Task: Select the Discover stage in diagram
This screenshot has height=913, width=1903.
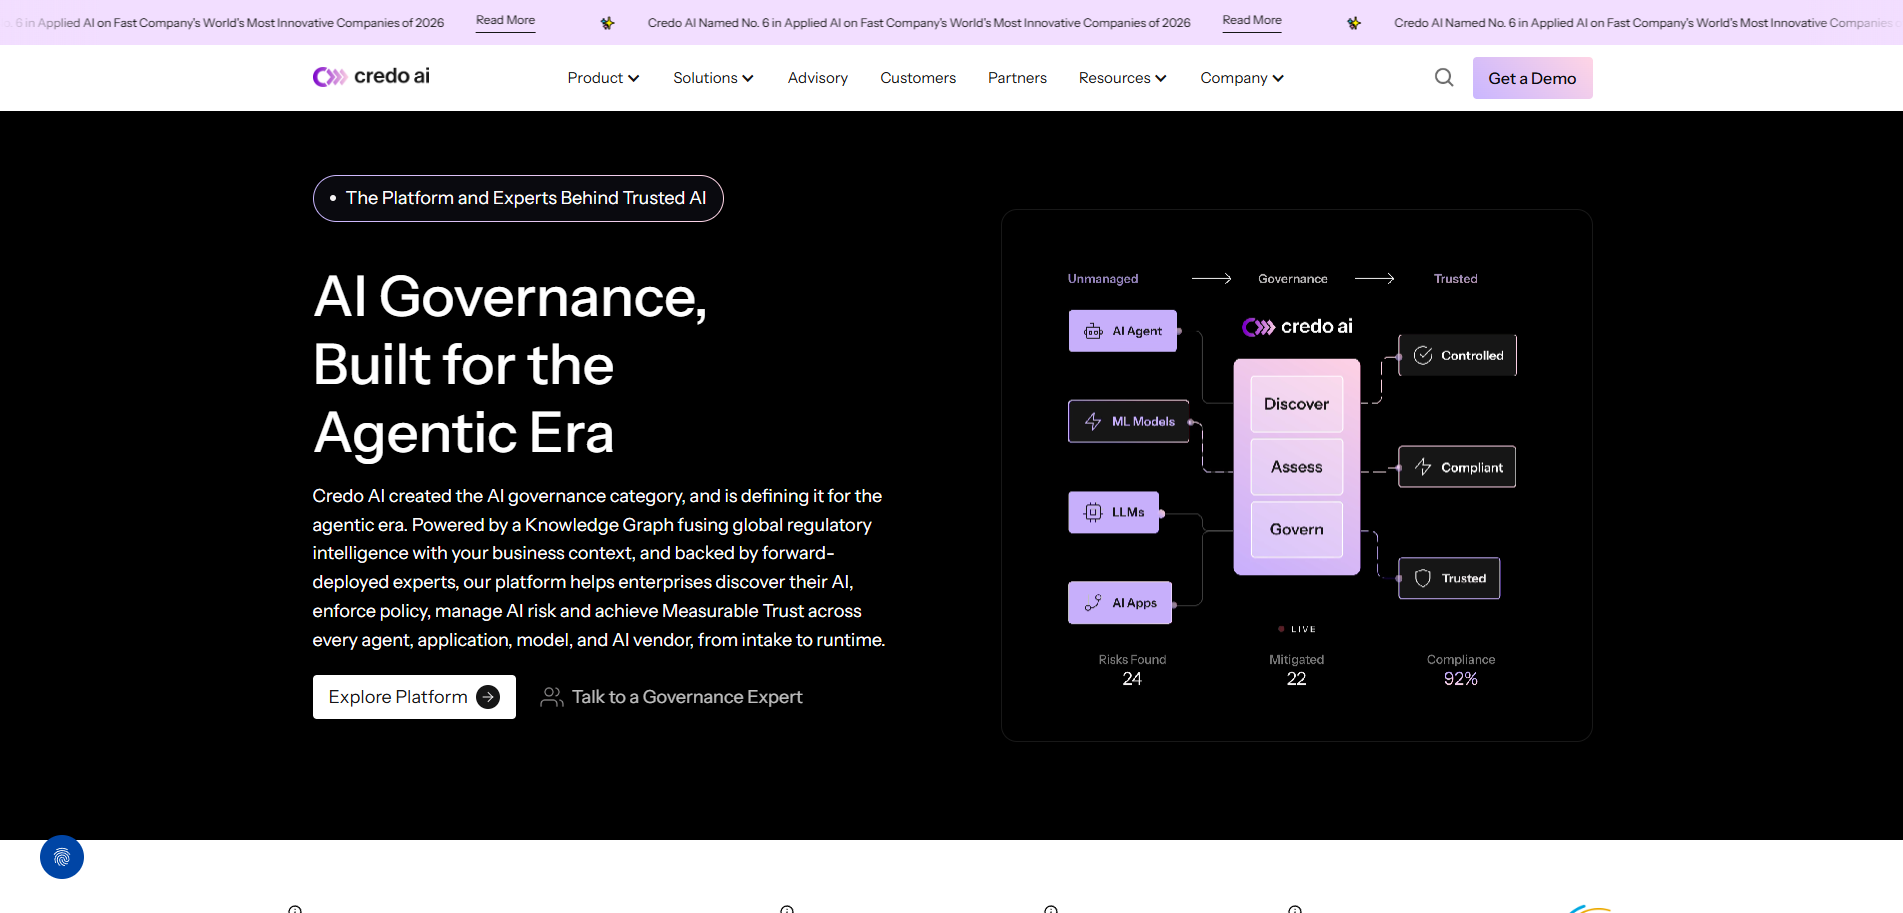Action: point(1297,404)
